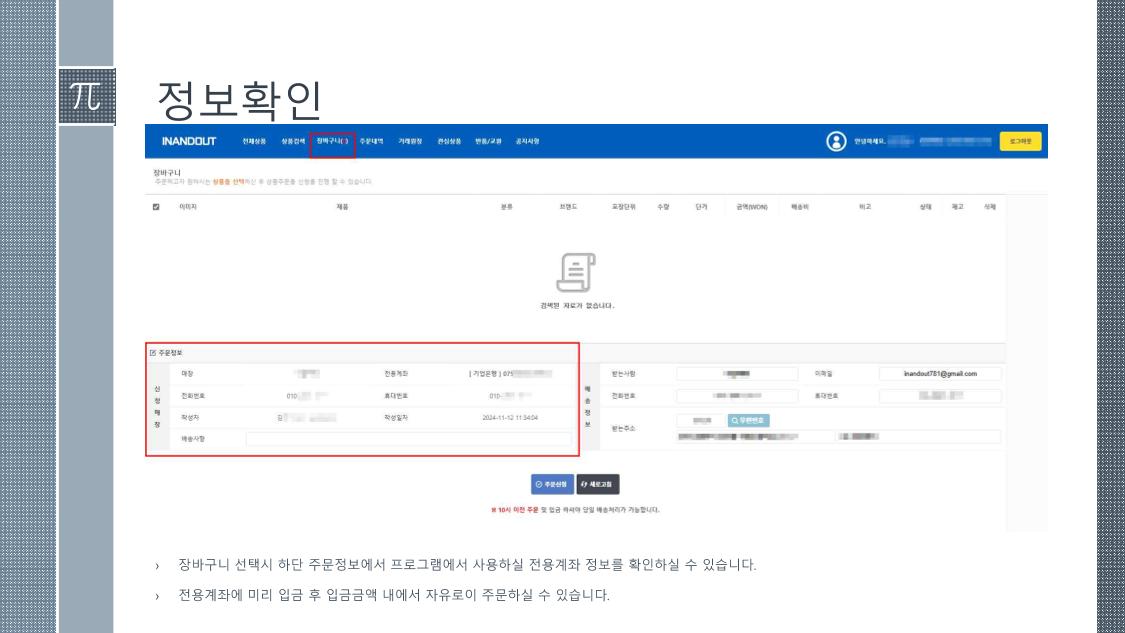Viewport: 1125px width, 633px height.
Task: Open the 주문내역 menu
Action: click(372, 141)
